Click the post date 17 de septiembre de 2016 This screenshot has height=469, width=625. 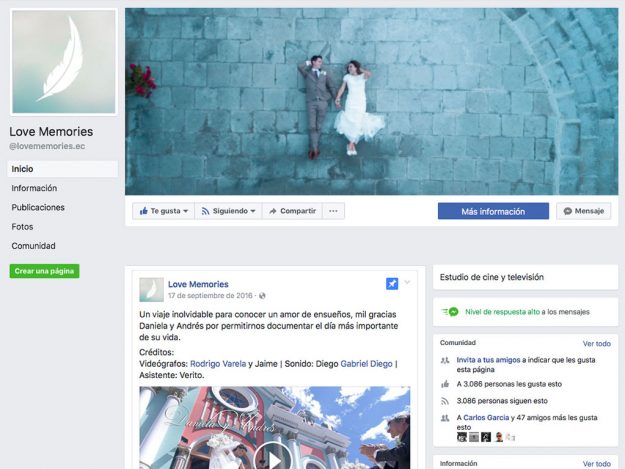pyautogui.click(x=210, y=296)
